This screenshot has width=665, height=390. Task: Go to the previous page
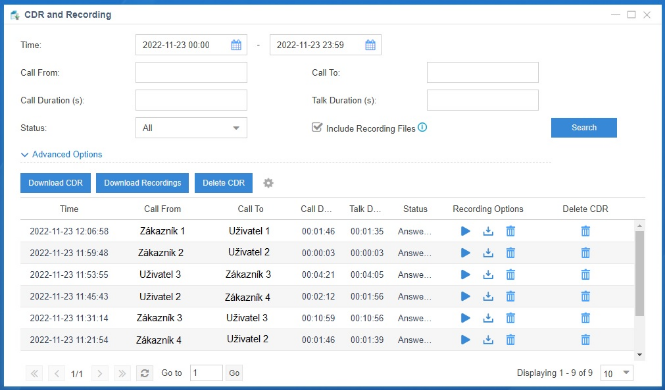click(56, 373)
